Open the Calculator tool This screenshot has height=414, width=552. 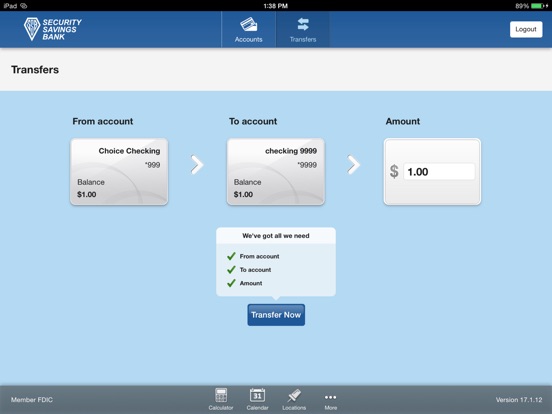221,395
